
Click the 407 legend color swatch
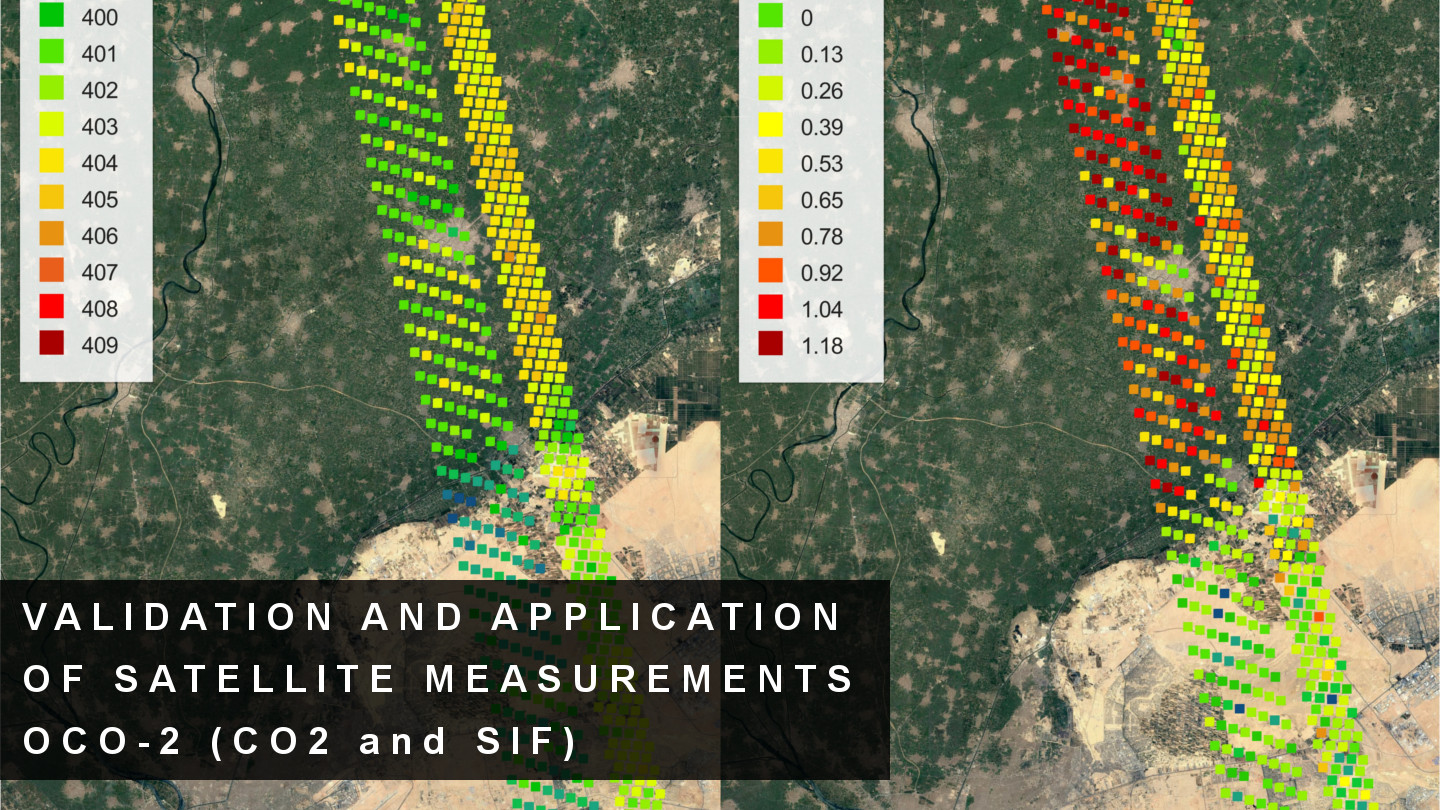tap(52, 272)
